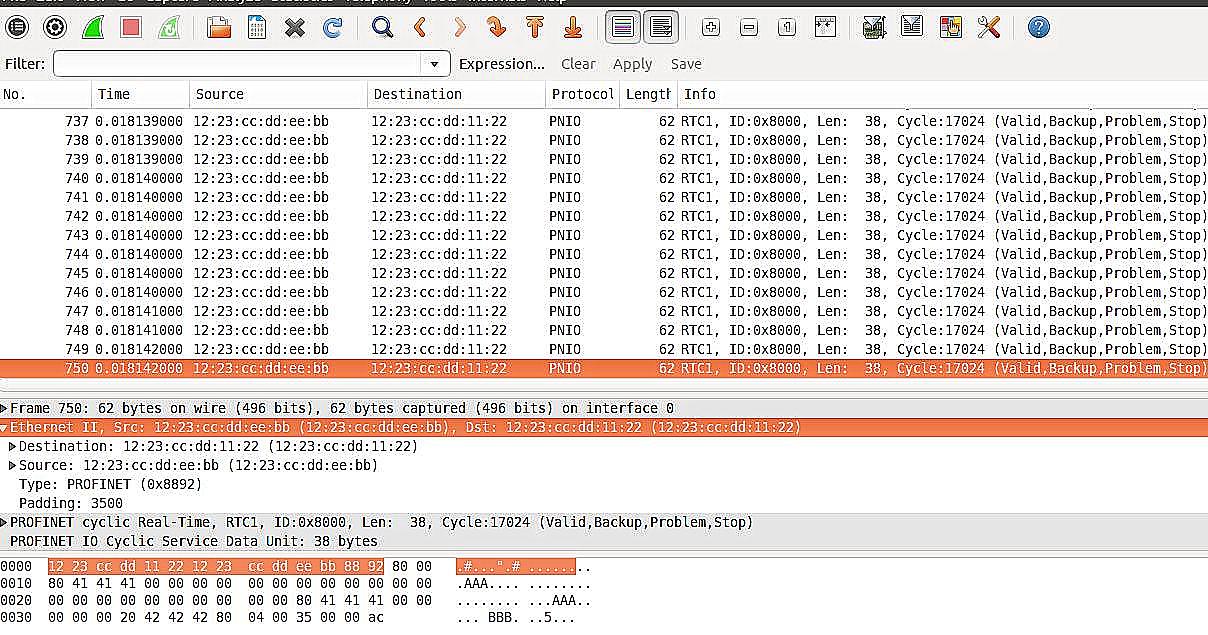The image size is (1208, 635).
Task: Clear the display filter
Action: coord(578,64)
